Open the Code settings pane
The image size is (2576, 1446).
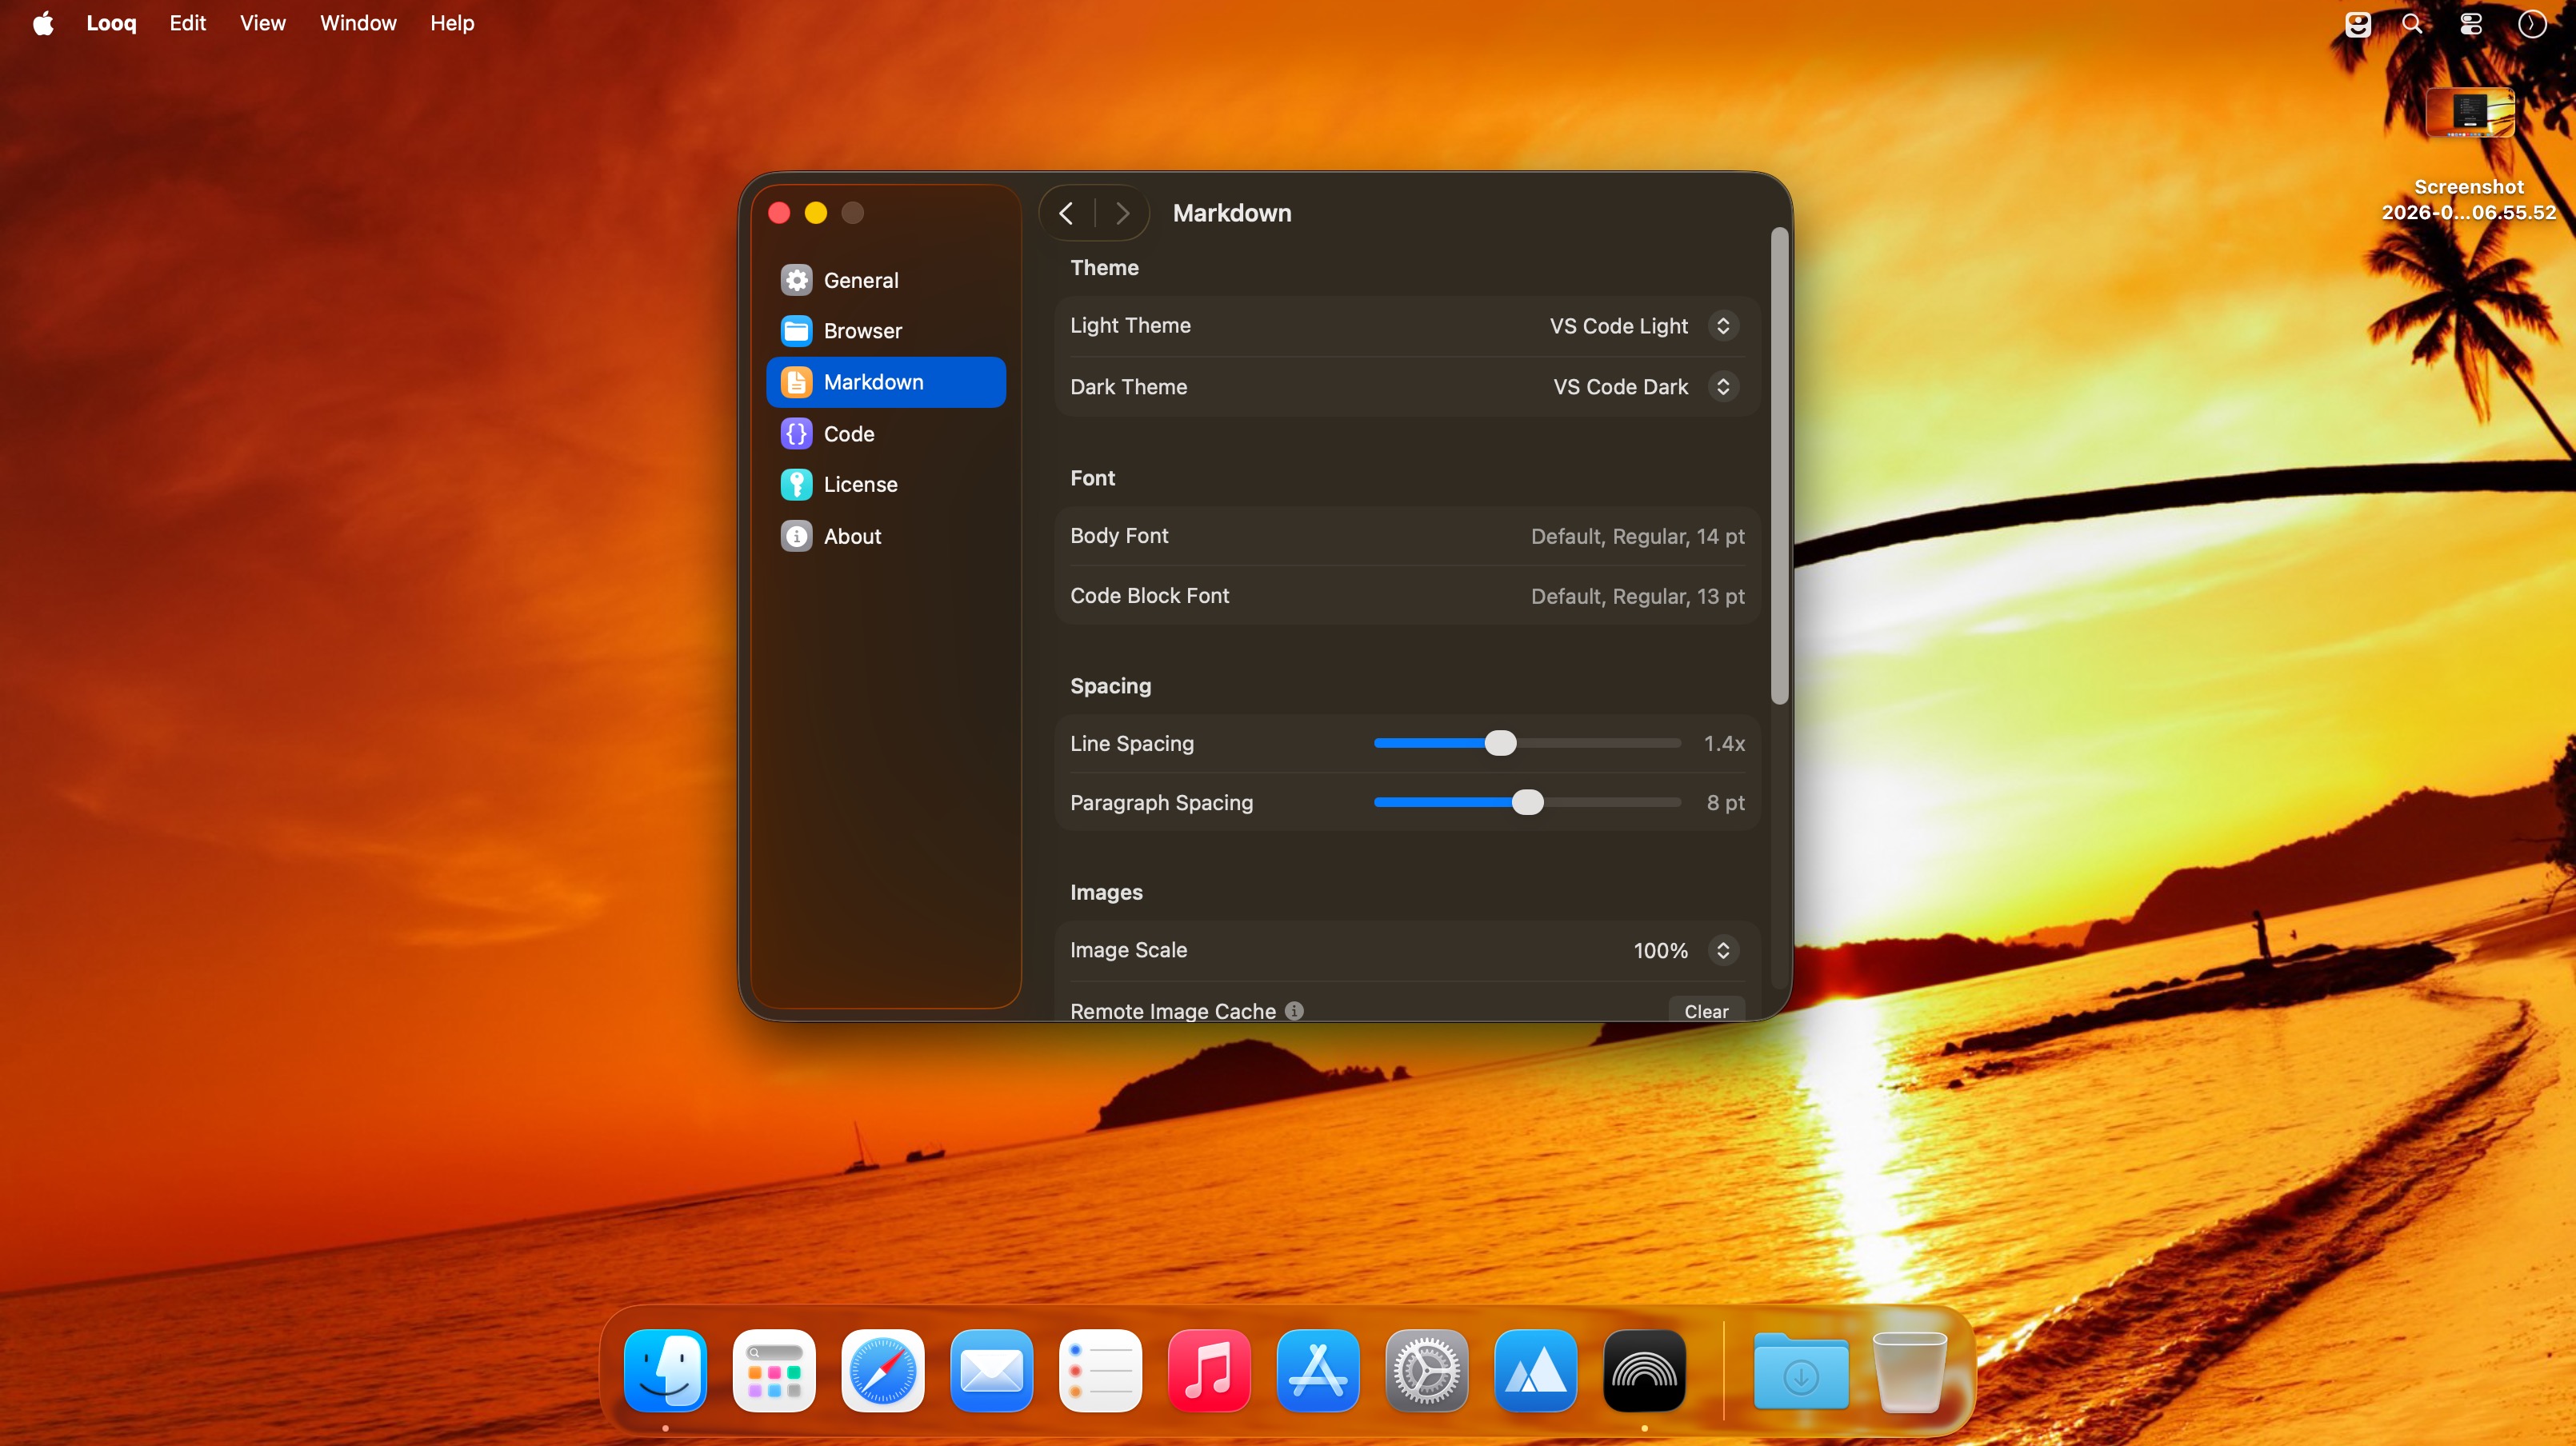(x=885, y=434)
